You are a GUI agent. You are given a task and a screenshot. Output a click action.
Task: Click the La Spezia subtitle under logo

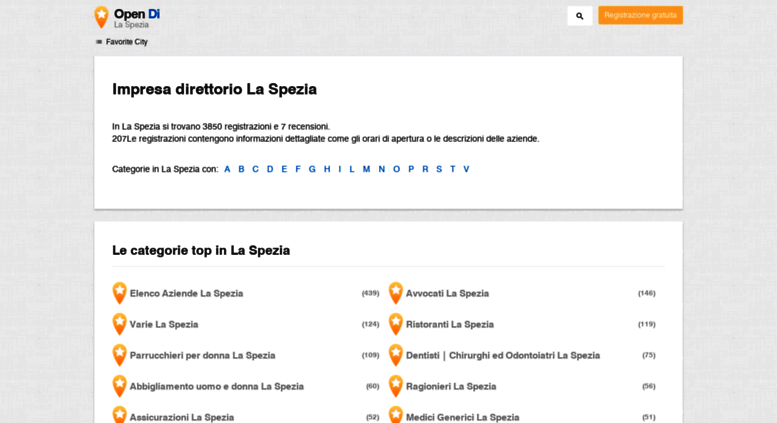pyautogui.click(x=131, y=25)
